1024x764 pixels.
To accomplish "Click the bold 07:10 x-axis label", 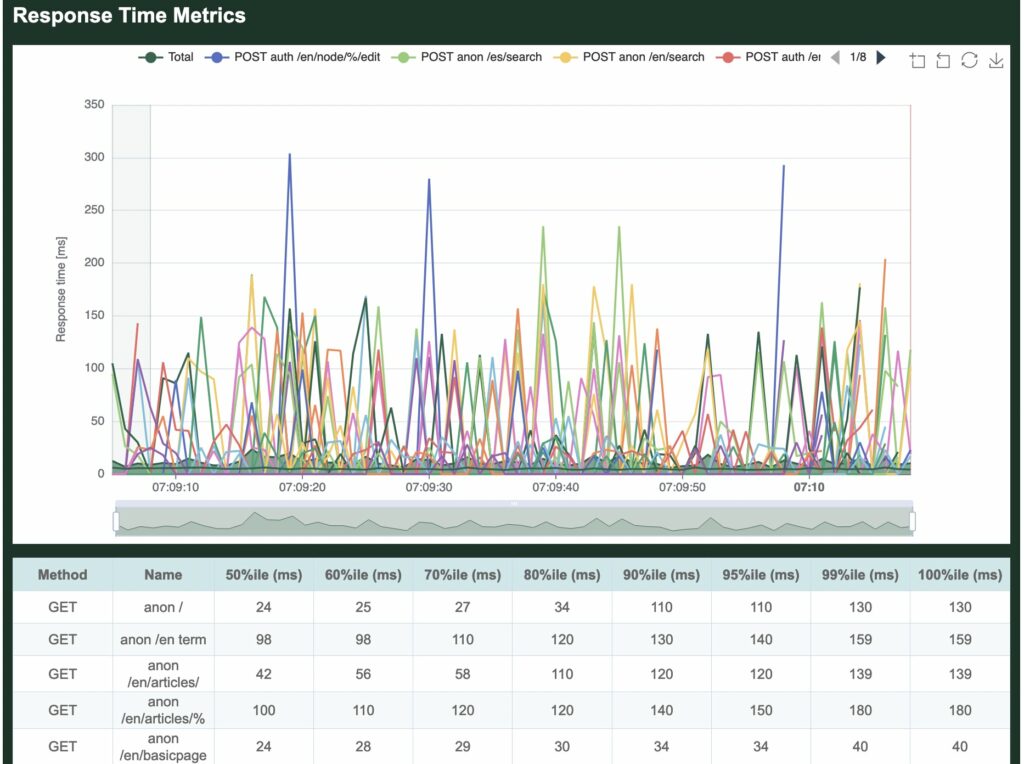I will (808, 487).
